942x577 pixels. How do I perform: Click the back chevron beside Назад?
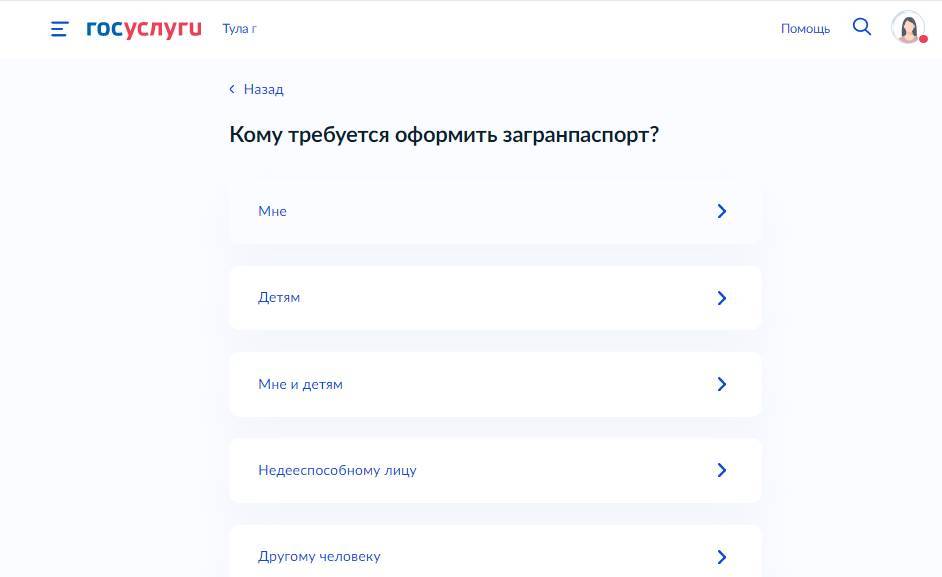click(x=232, y=89)
